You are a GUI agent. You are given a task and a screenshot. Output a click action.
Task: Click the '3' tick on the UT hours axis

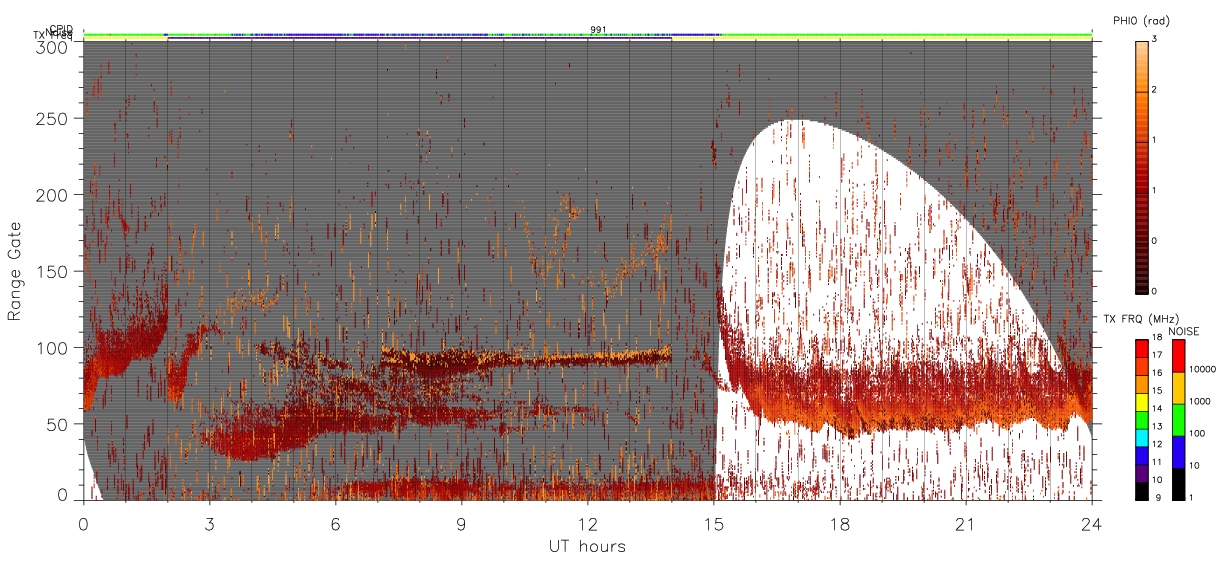(209, 524)
